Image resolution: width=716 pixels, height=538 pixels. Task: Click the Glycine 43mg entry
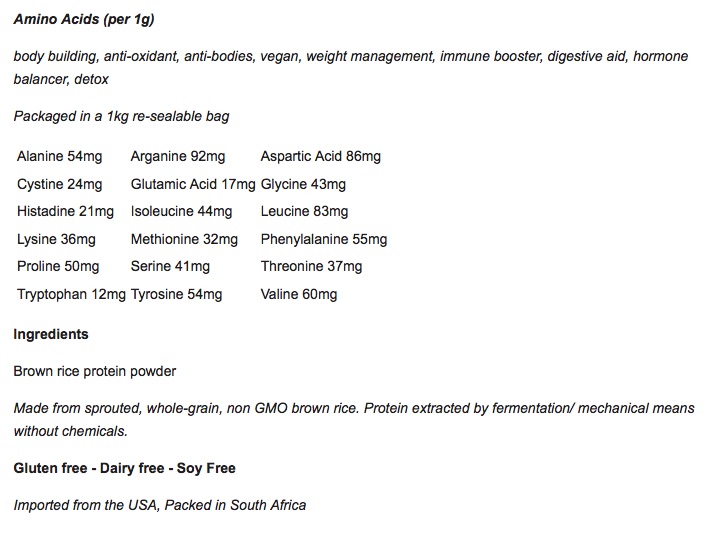tap(303, 184)
